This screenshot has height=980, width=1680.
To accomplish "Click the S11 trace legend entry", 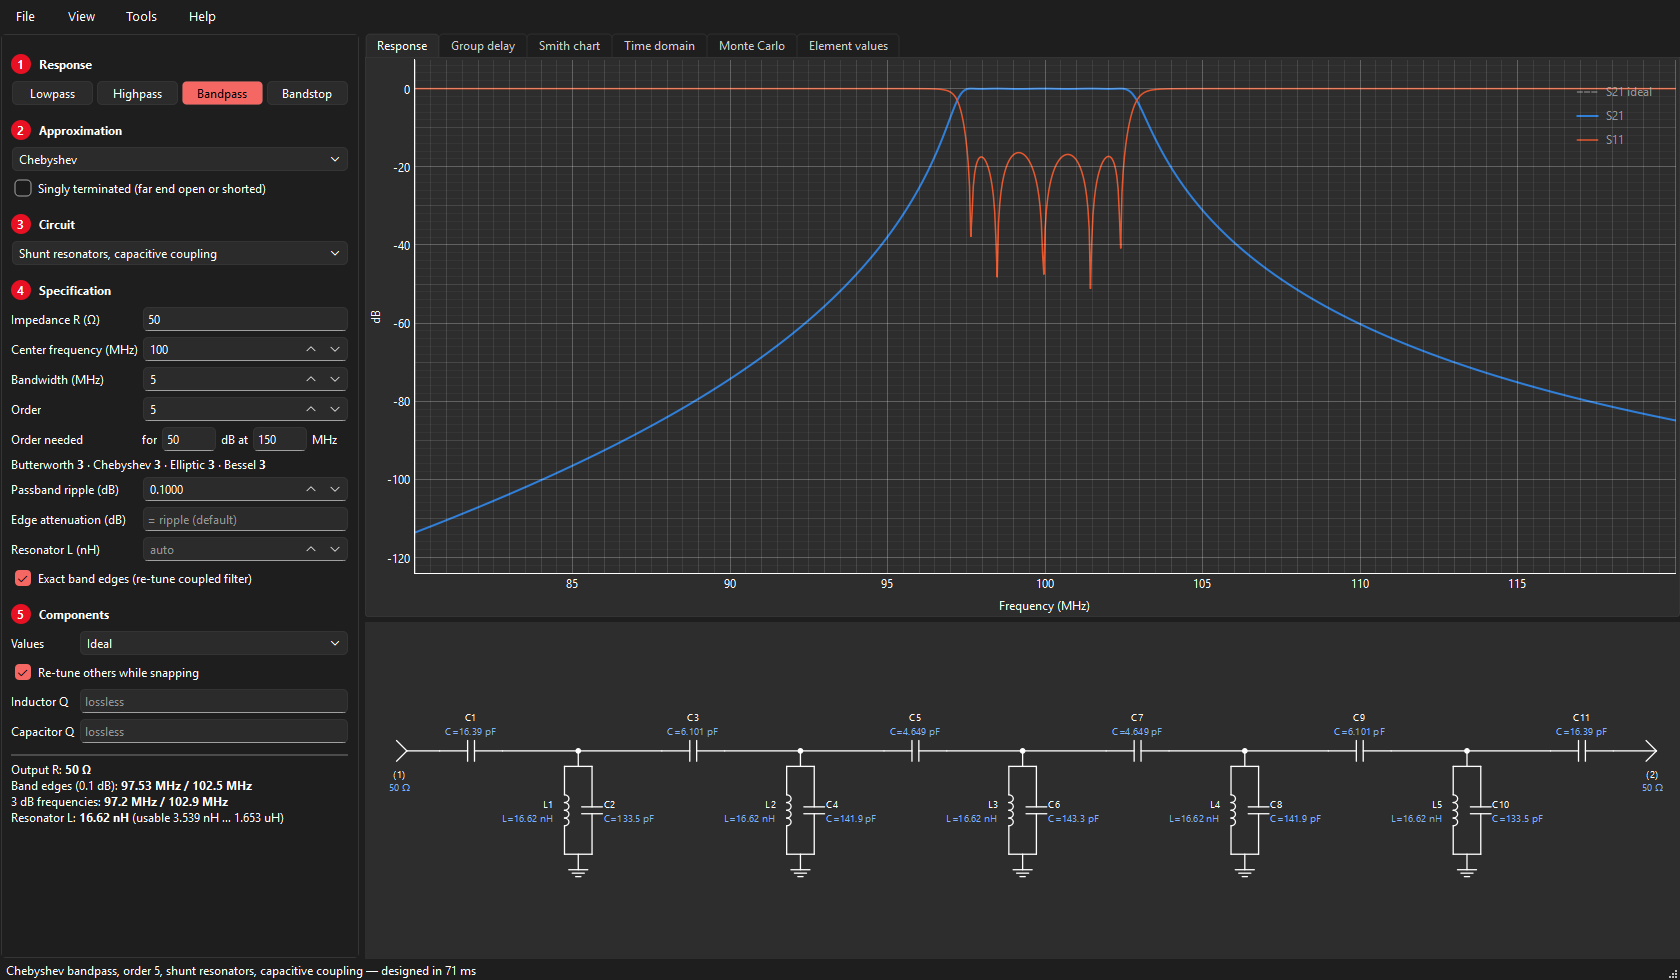I will (1600, 140).
